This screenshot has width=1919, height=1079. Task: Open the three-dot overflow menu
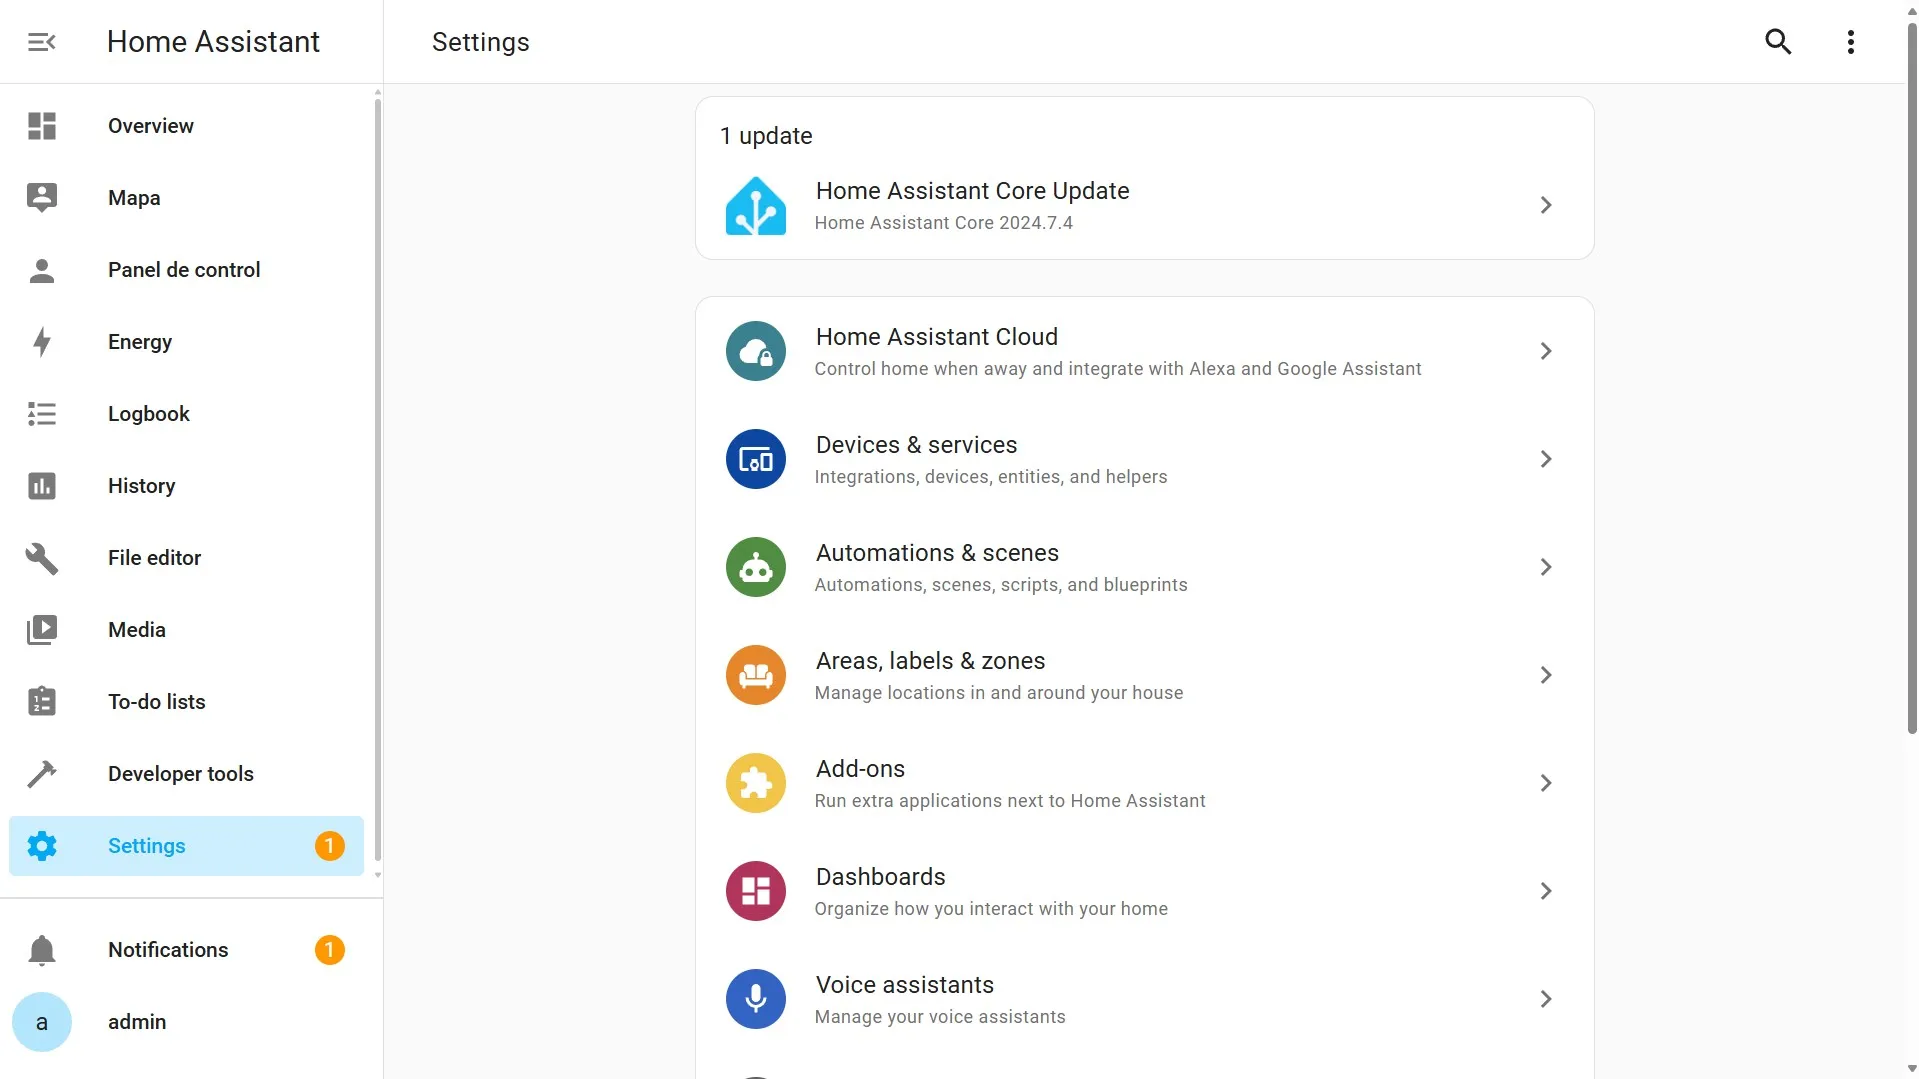(x=1851, y=42)
